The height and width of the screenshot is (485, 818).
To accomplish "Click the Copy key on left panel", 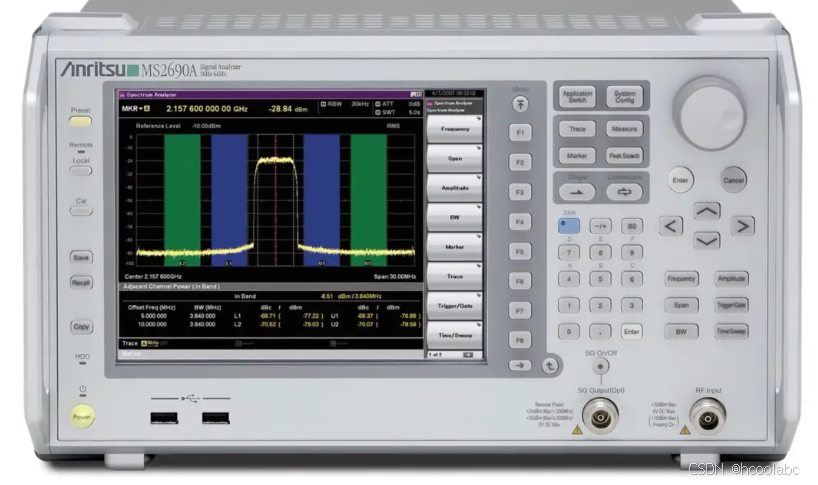I will click(81, 327).
